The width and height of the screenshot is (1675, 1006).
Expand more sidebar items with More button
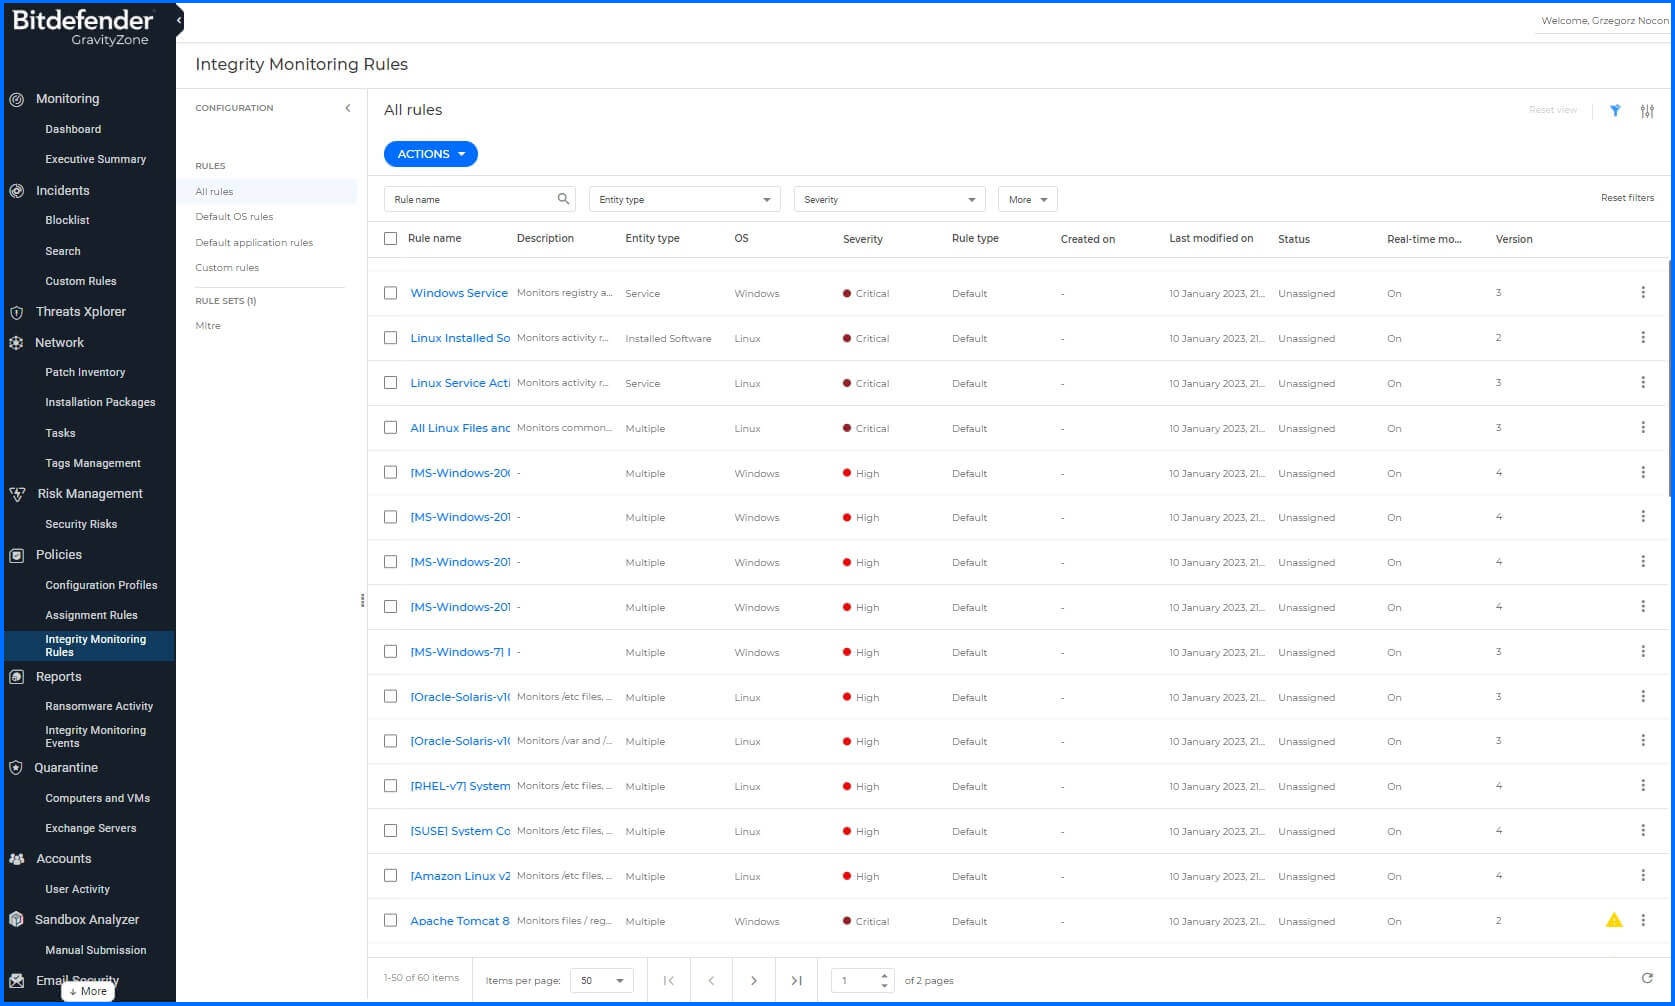tap(88, 991)
